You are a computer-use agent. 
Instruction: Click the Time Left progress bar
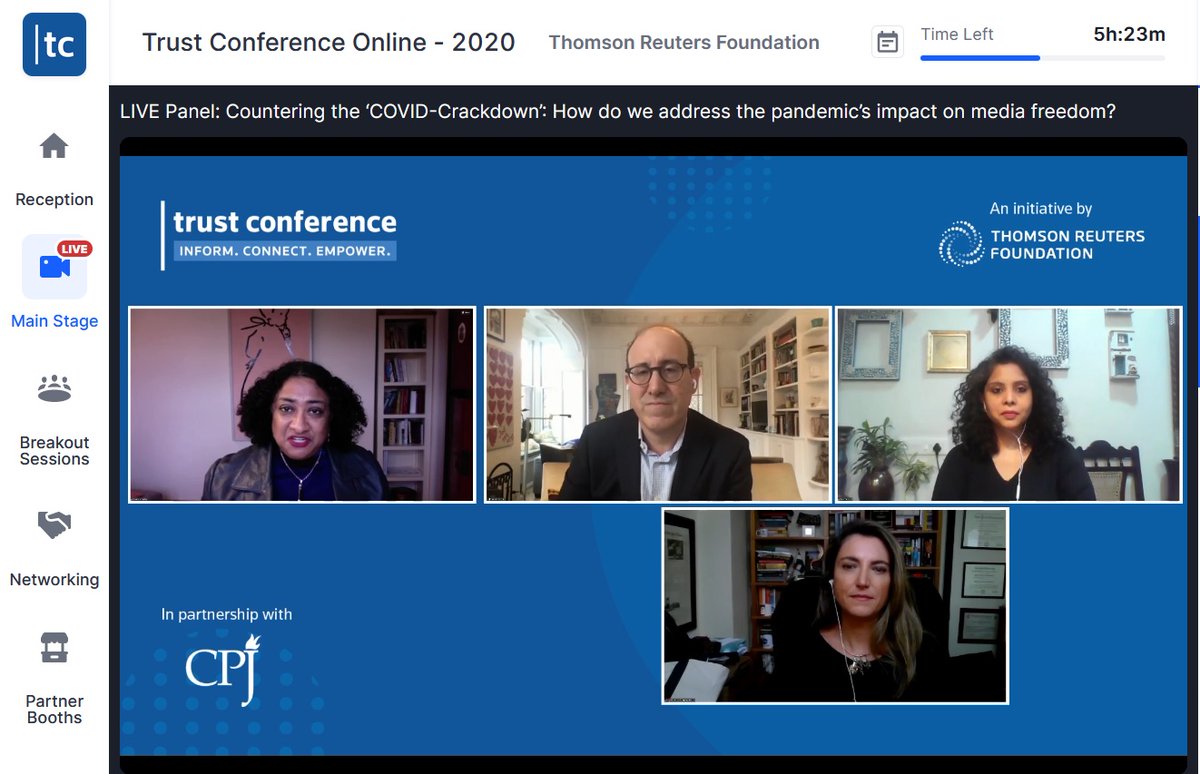(x=1042, y=58)
